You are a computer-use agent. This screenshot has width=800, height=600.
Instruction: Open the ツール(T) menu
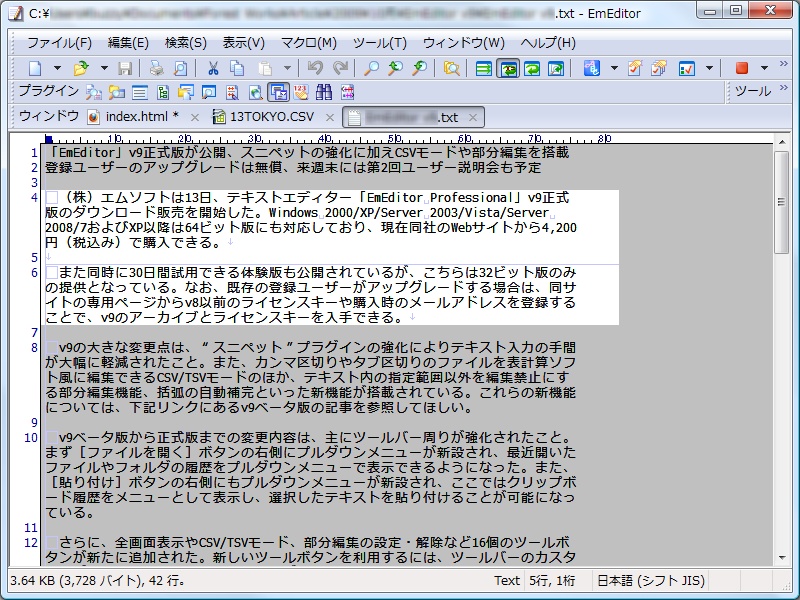[380, 43]
